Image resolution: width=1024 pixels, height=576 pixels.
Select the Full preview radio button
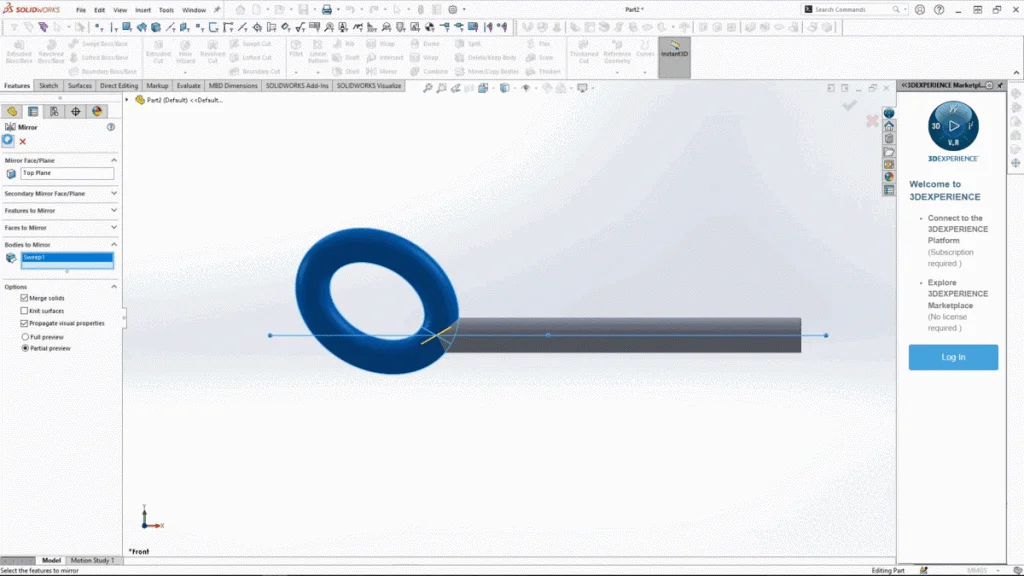coord(25,337)
